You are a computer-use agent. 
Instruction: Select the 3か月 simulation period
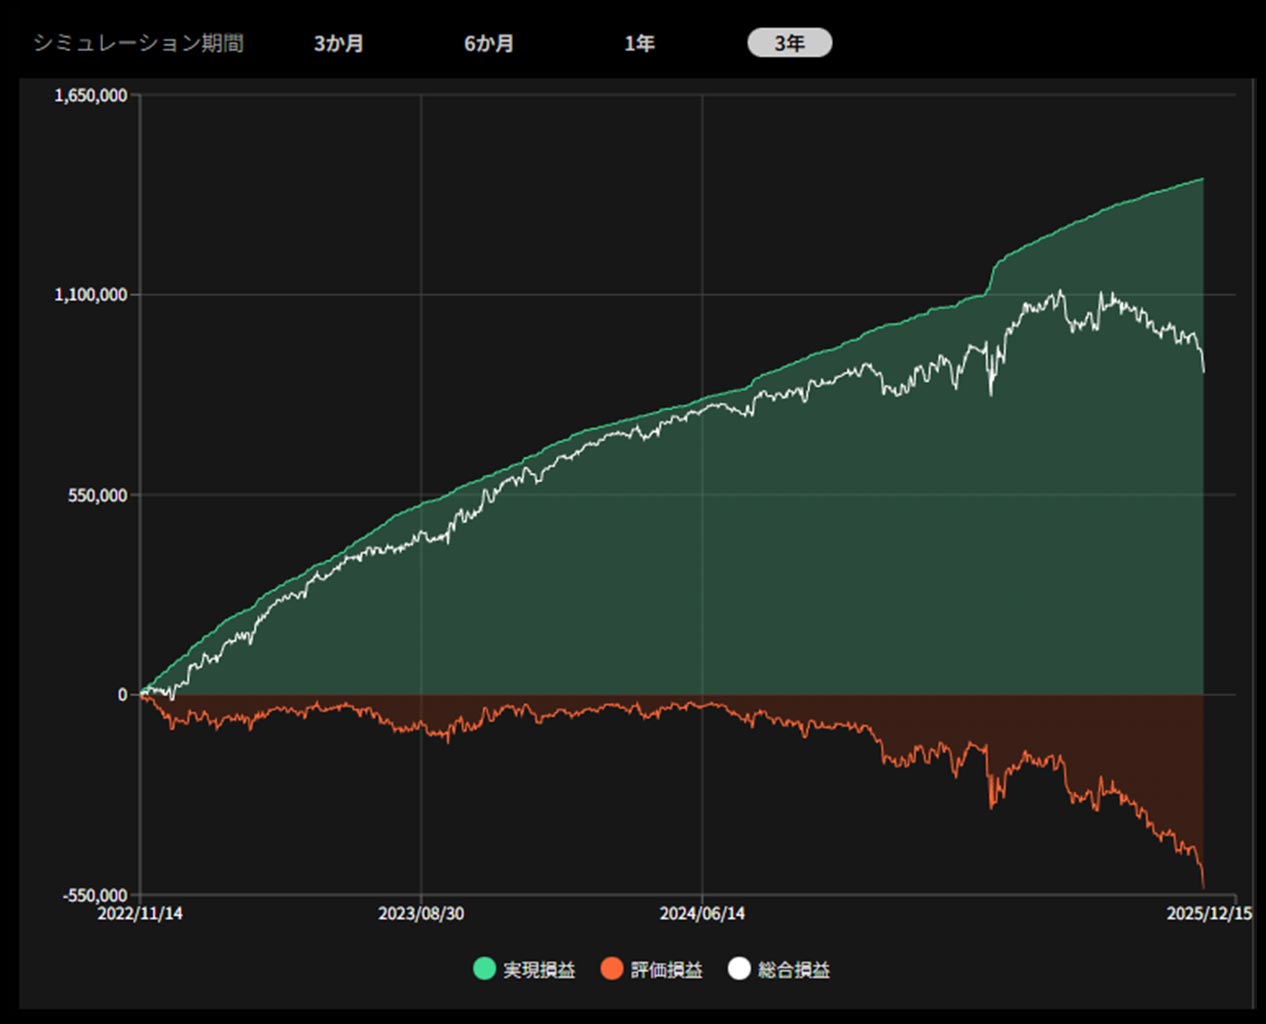[x=339, y=44]
